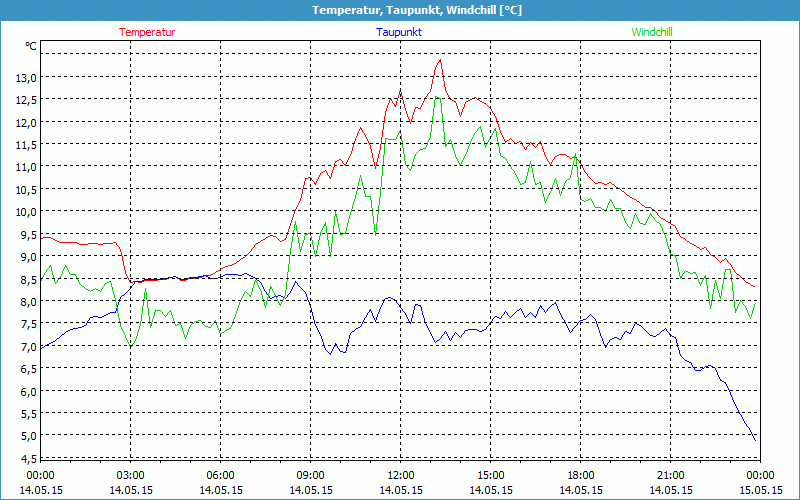Click the 06:00 time axis label
This screenshot has height=500, width=800.
(x=220, y=475)
